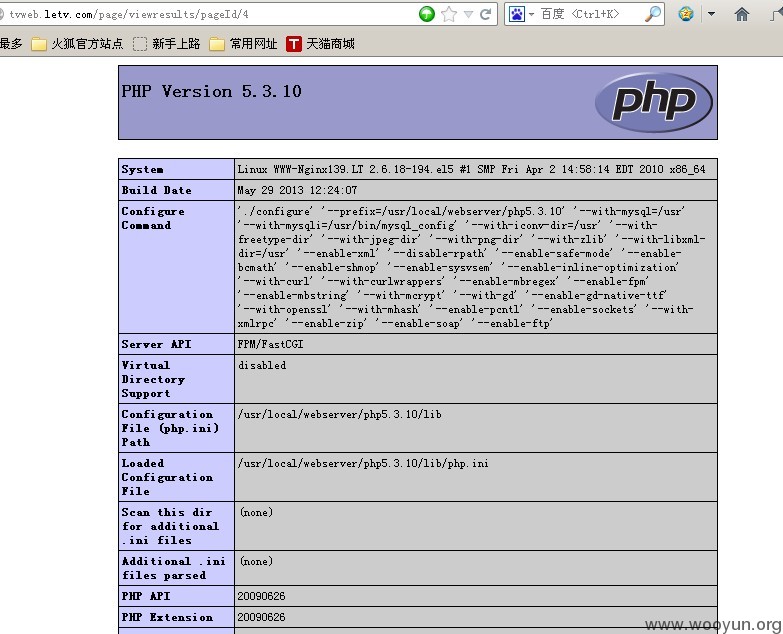Click the round face toolbar icon
This screenshot has height=634, width=783.
686,14
